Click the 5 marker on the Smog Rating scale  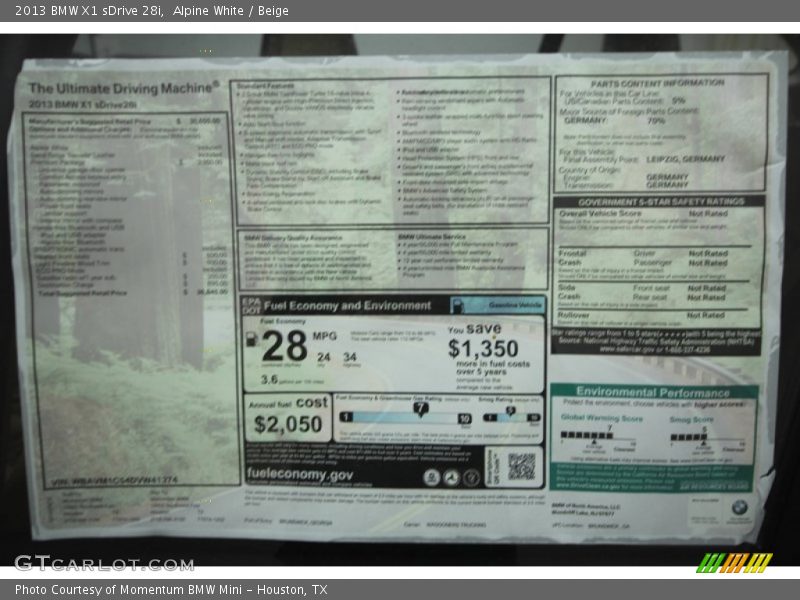(510, 411)
